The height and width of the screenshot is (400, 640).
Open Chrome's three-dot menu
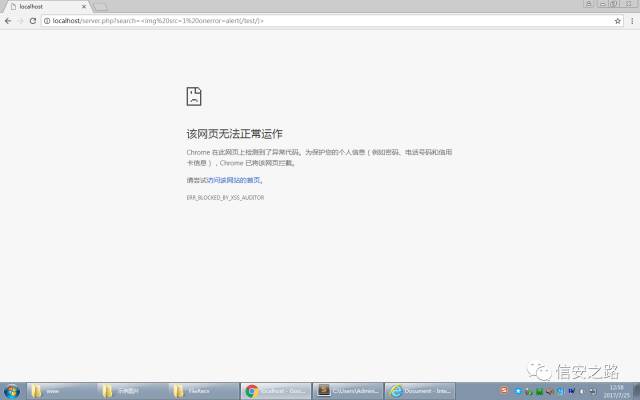632,21
